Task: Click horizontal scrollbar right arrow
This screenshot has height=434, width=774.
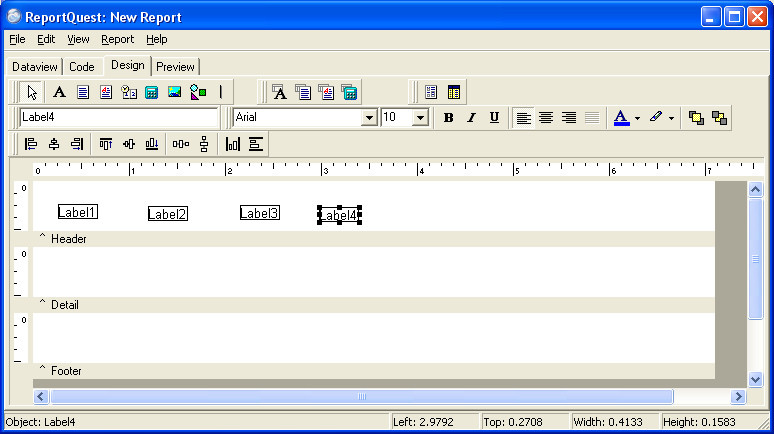Action: pos(738,396)
